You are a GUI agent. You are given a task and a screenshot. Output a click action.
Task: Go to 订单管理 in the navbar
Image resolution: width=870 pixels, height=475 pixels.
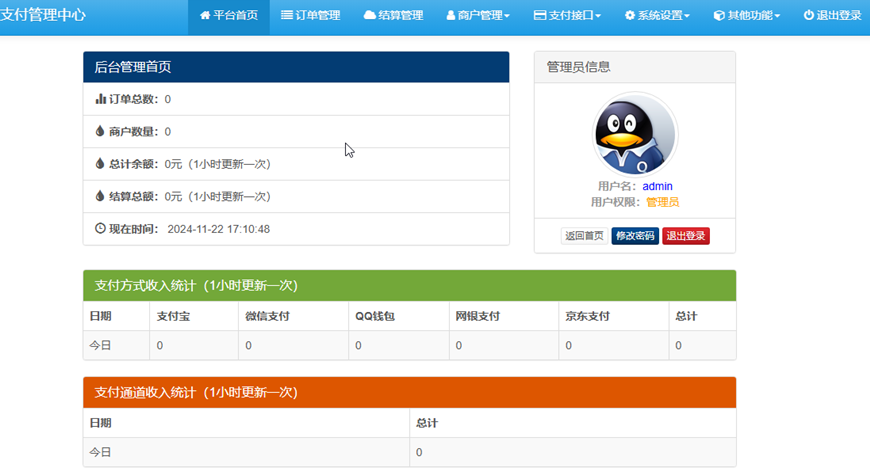311,16
